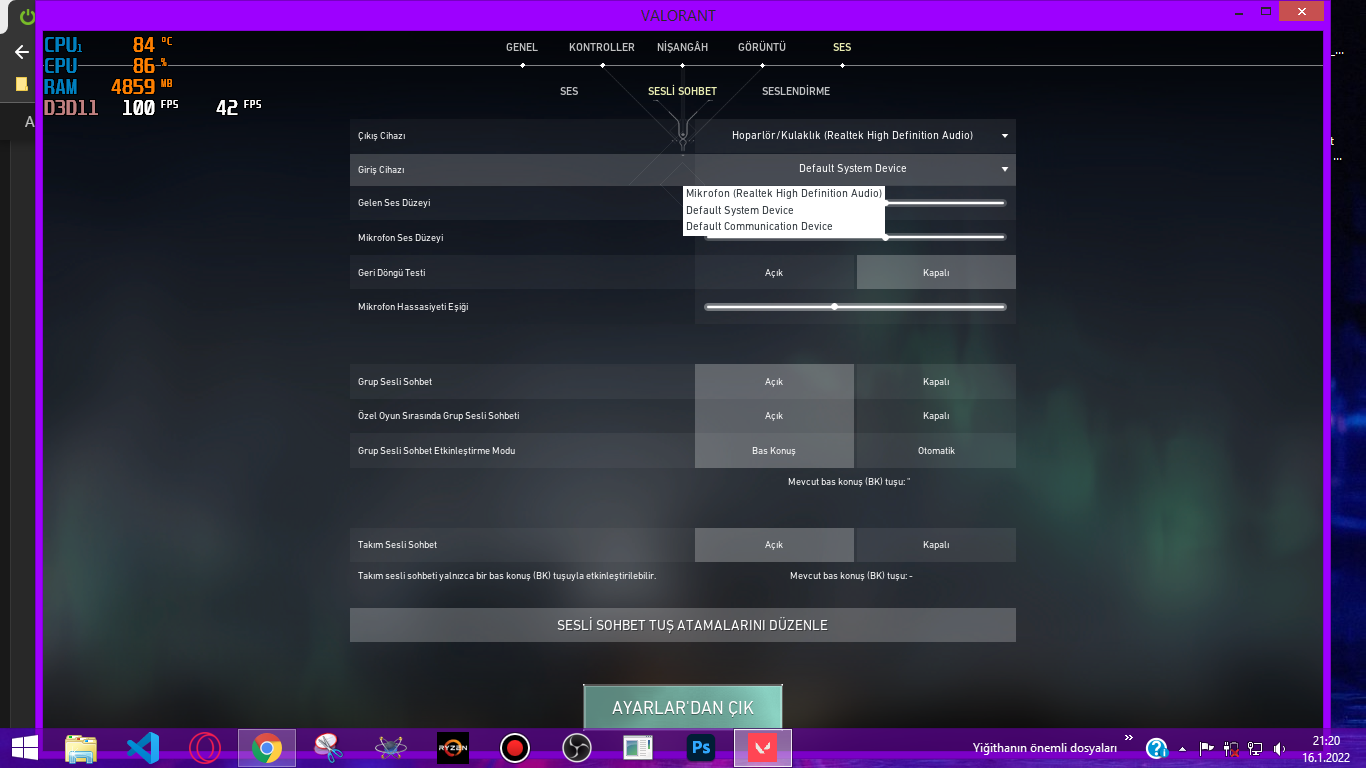The width and height of the screenshot is (1366, 768).
Task: Switch to Google Chrome in taskbar
Action: coord(267,748)
